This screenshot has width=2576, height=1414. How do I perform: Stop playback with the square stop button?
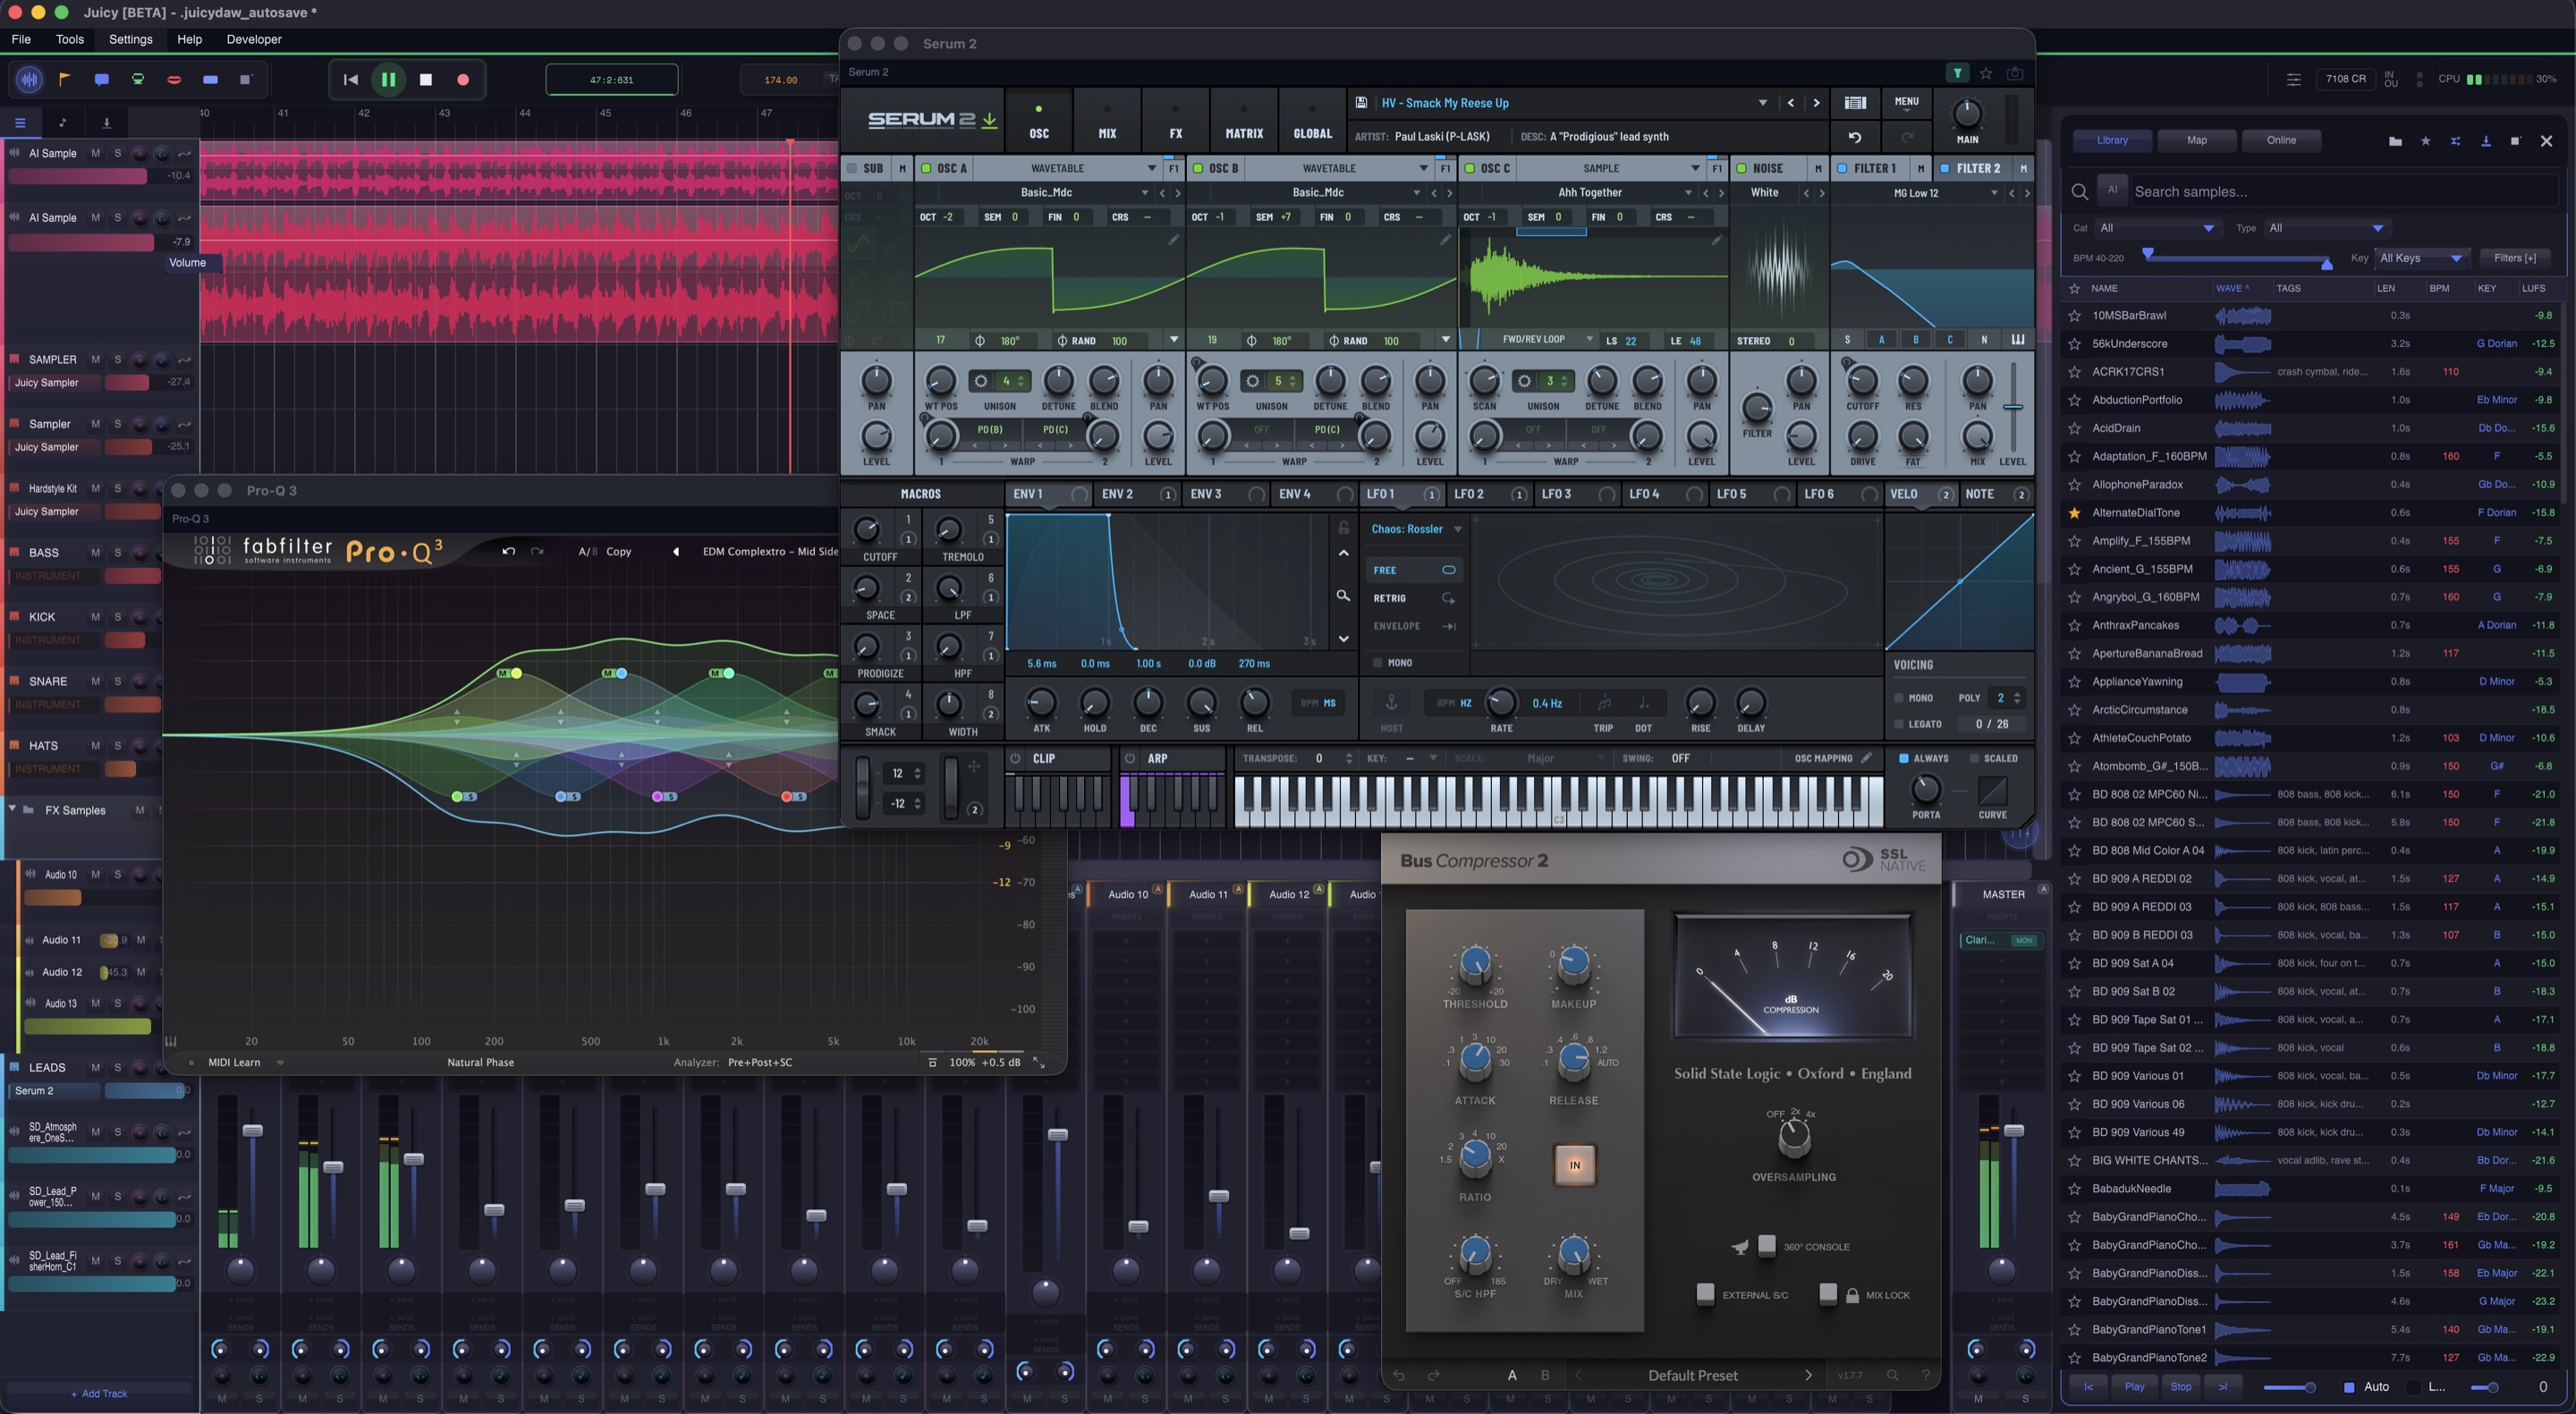click(x=426, y=79)
